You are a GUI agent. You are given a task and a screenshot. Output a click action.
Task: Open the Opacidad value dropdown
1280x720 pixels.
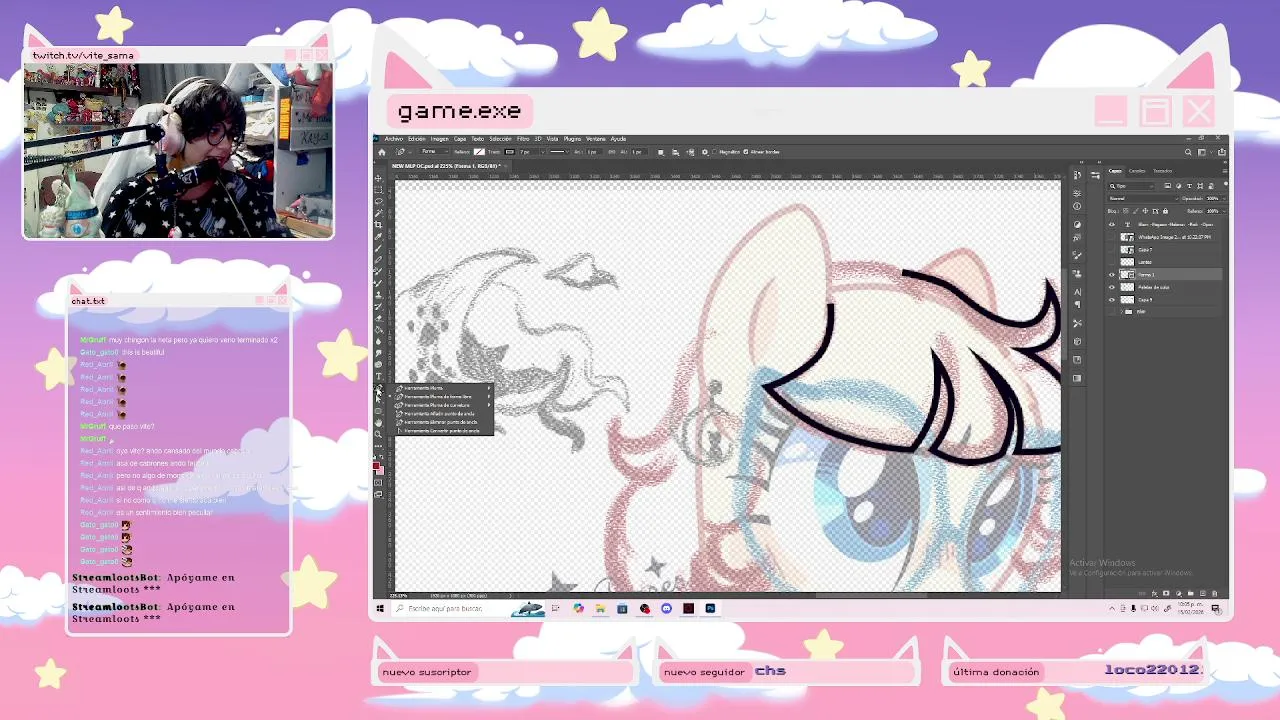1225,198
